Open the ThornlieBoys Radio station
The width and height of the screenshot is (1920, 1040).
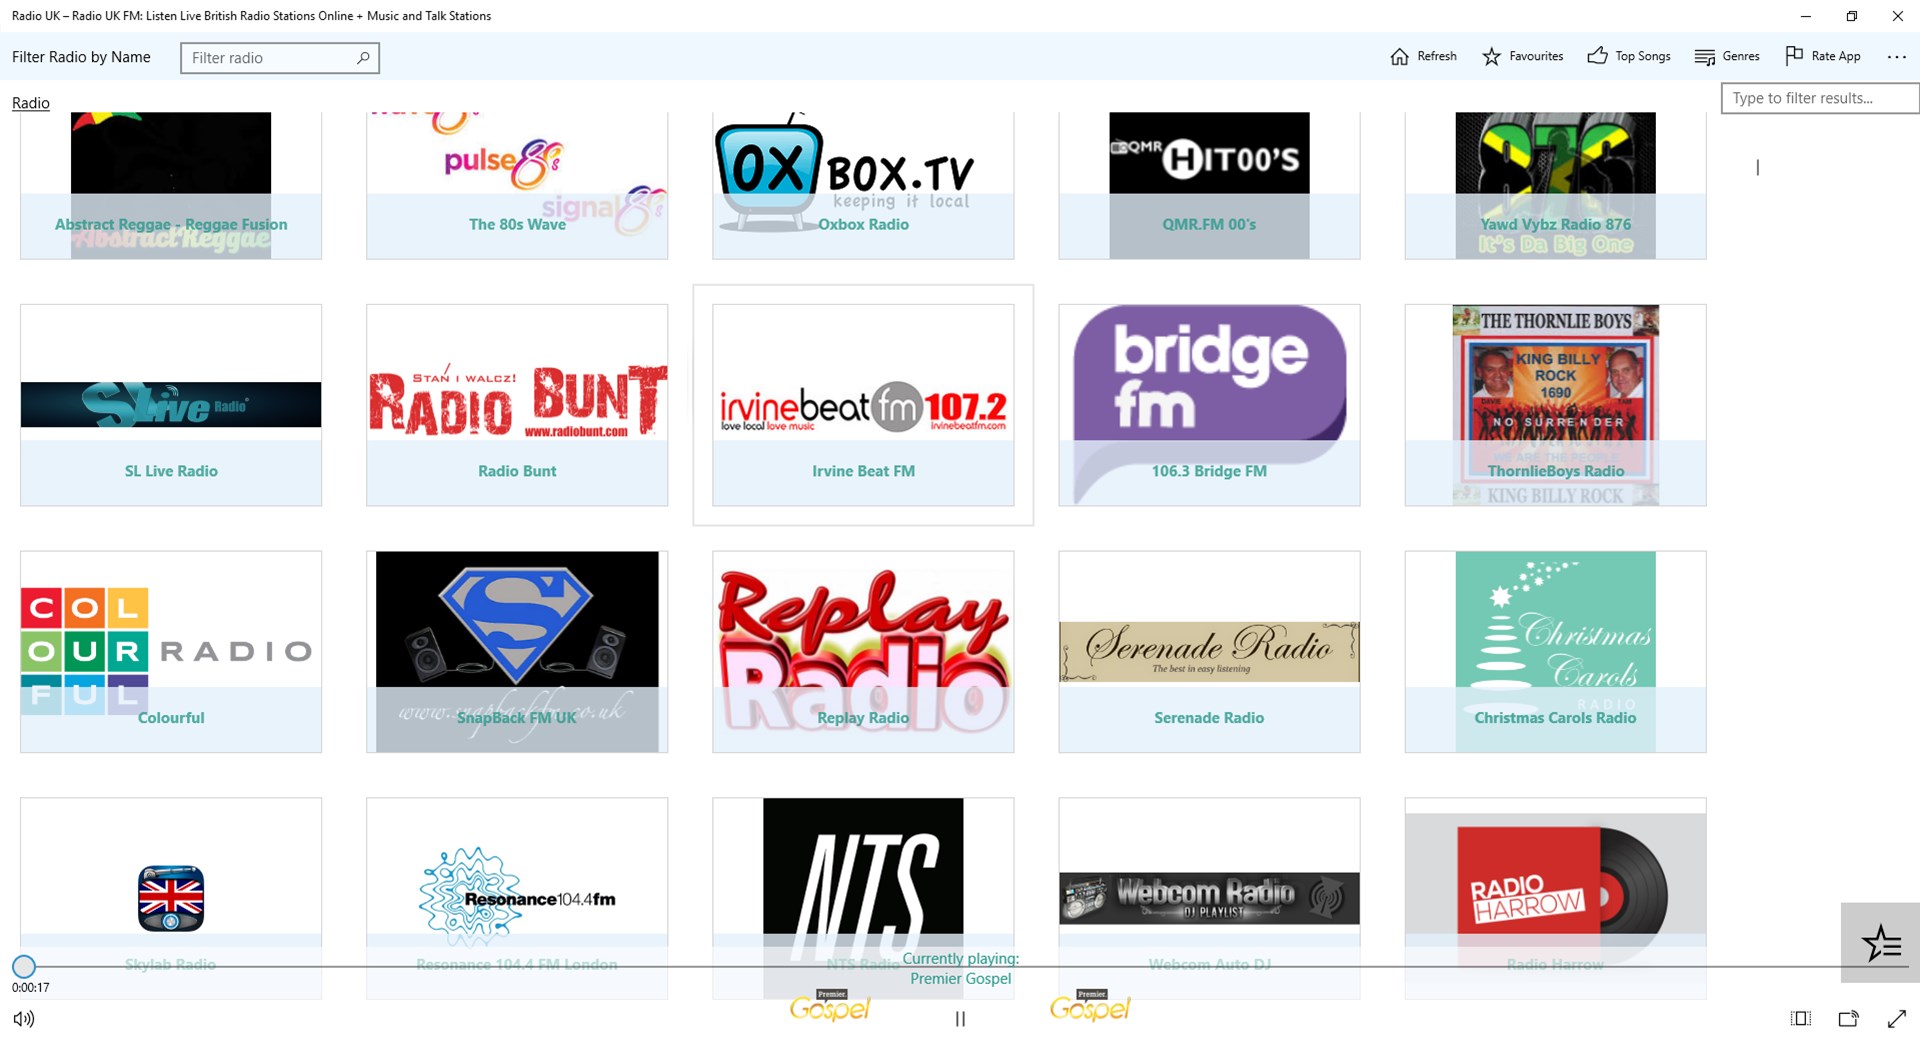pyautogui.click(x=1555, y=405)
